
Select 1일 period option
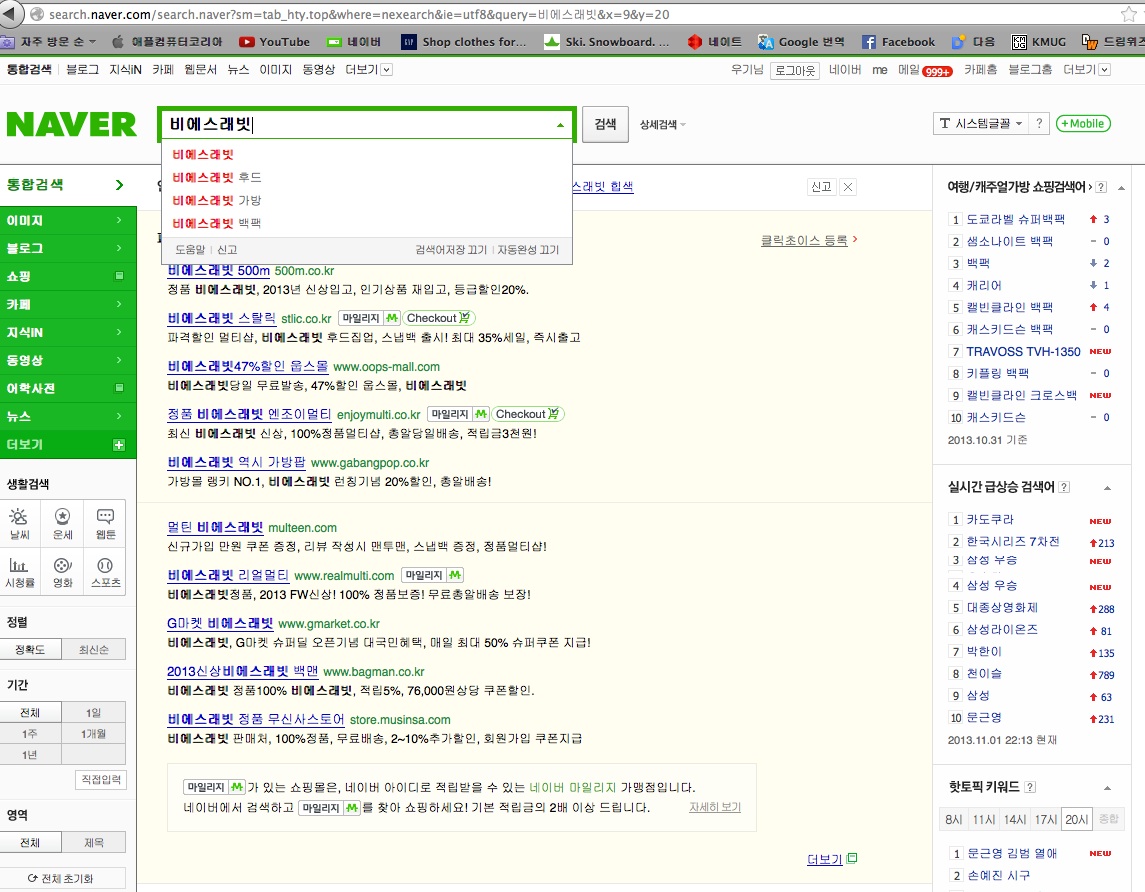click(x=93, y=712)
